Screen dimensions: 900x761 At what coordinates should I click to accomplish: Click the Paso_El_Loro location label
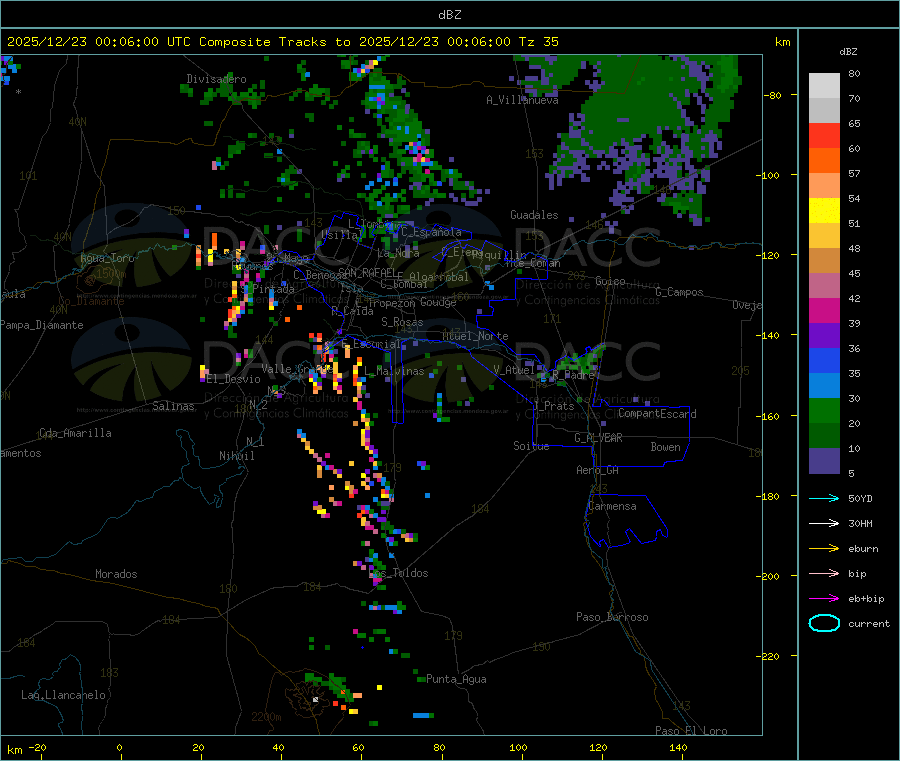[x=692, y=731]
